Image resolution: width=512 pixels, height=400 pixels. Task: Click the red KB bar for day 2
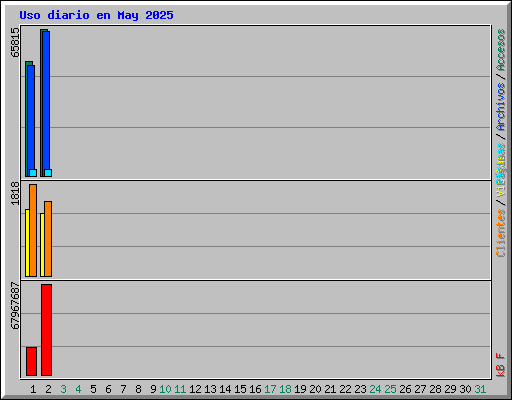tap(46, 330)
